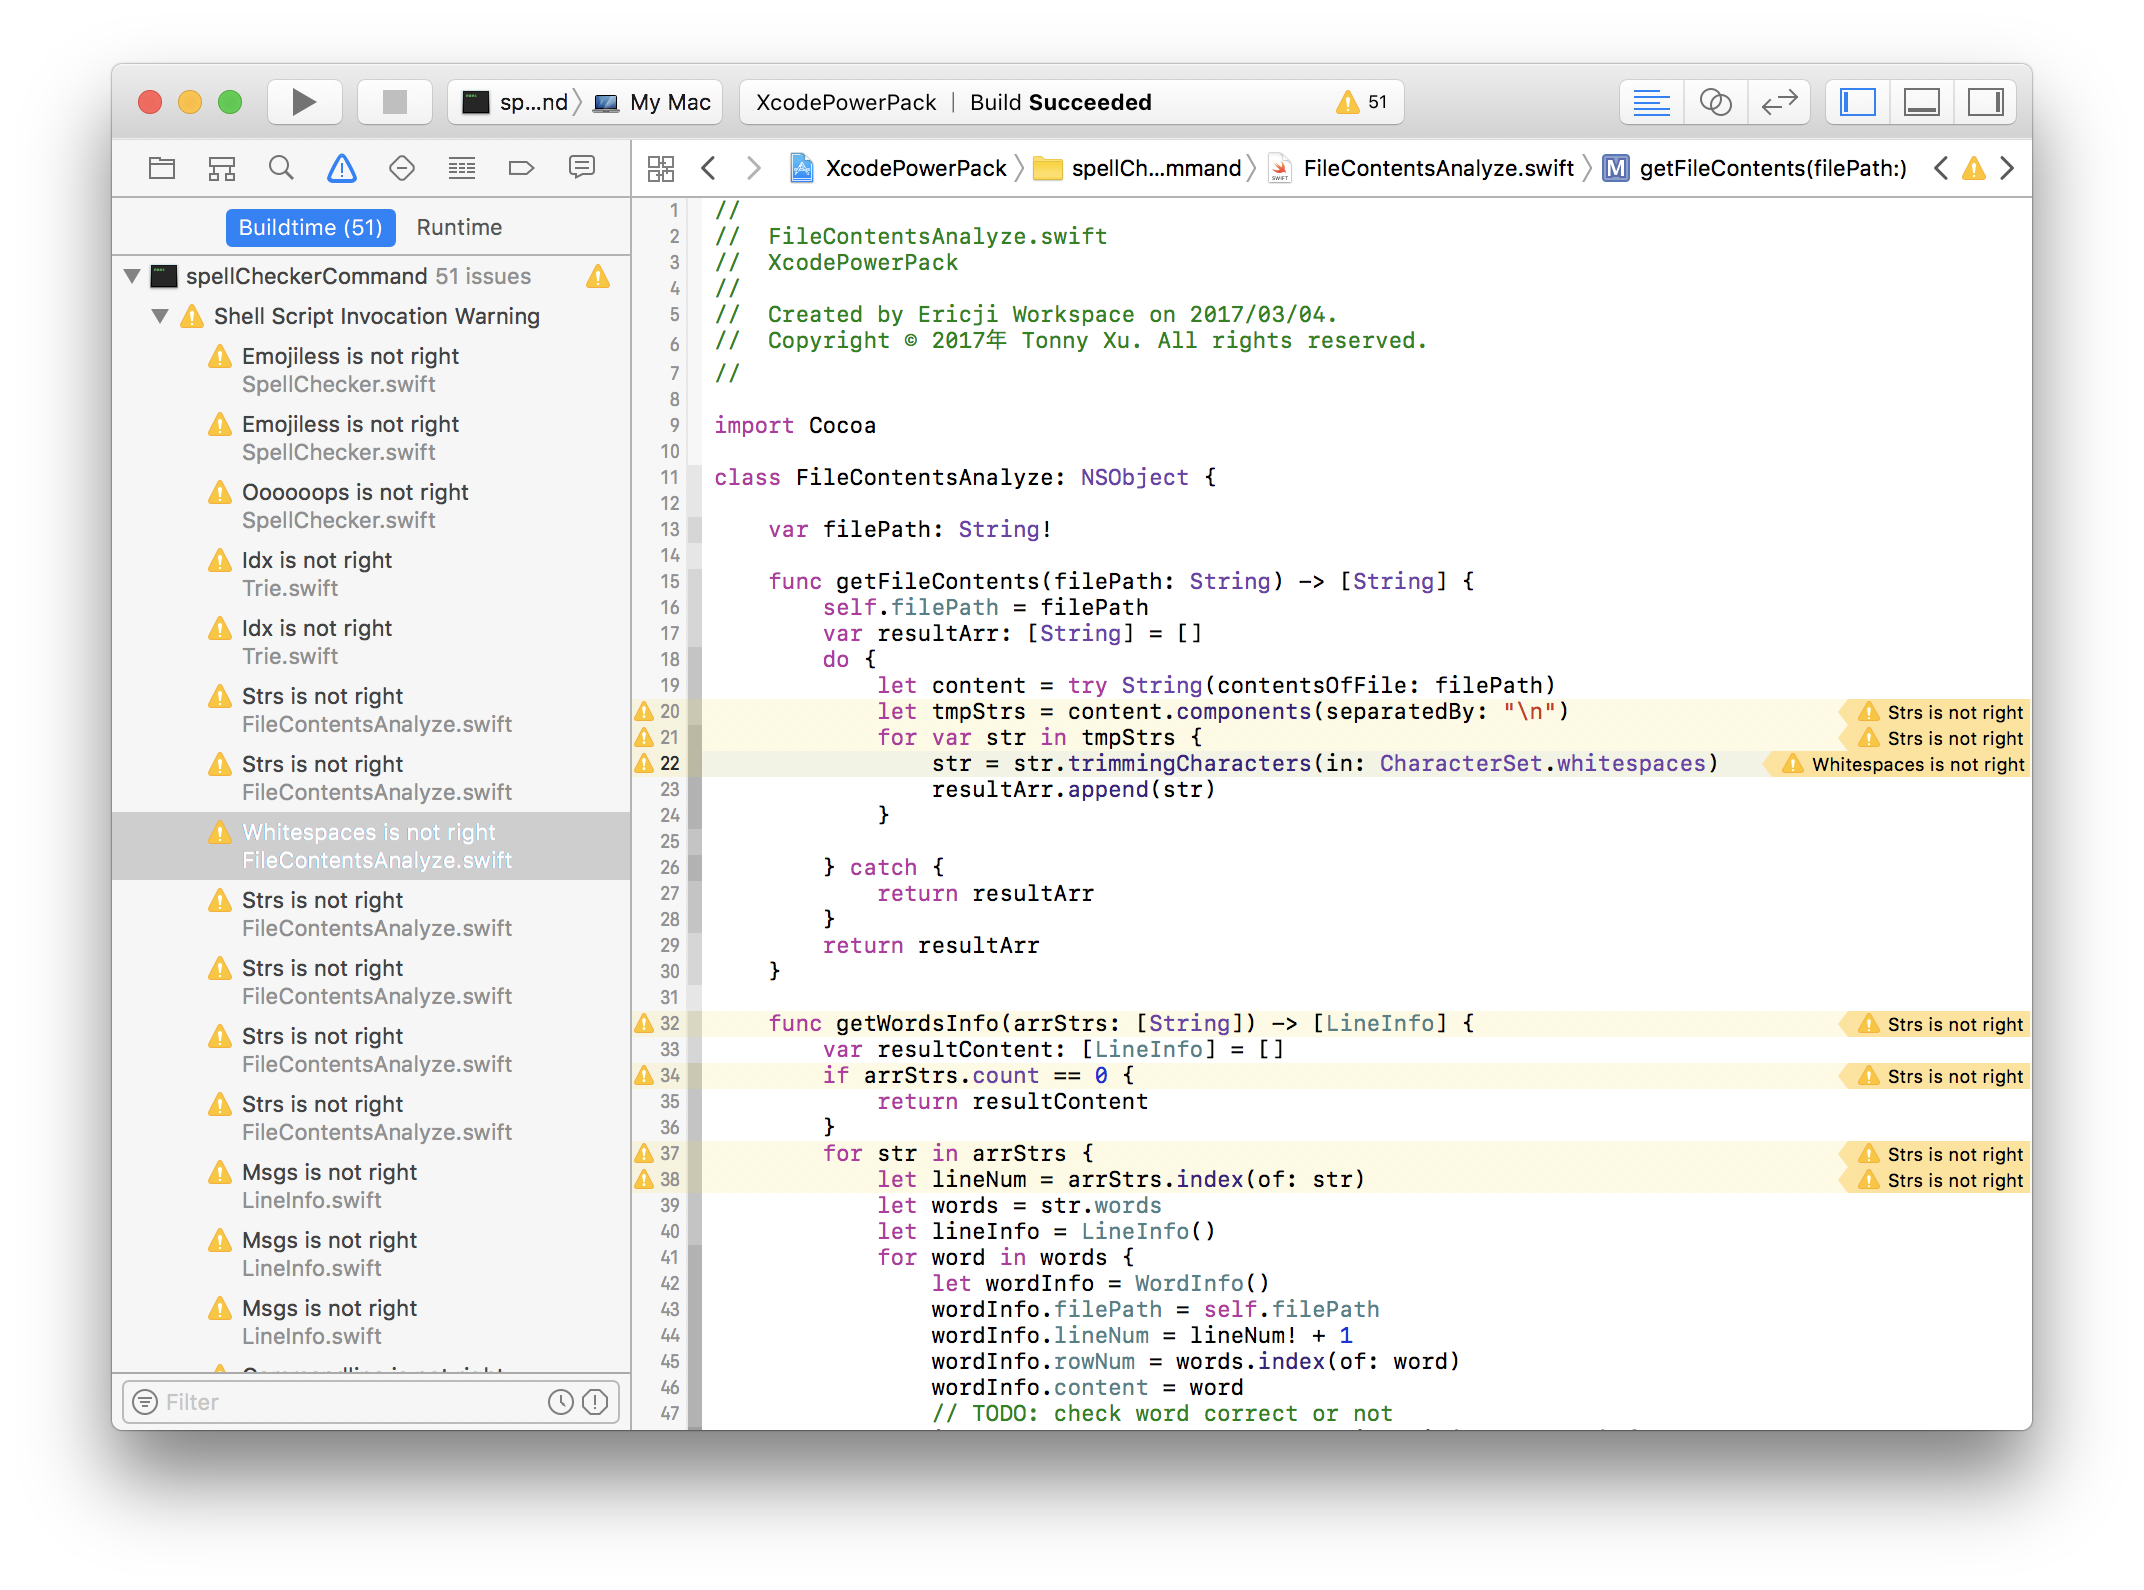Open the Breakpoint navigator icon

(522, 168)
